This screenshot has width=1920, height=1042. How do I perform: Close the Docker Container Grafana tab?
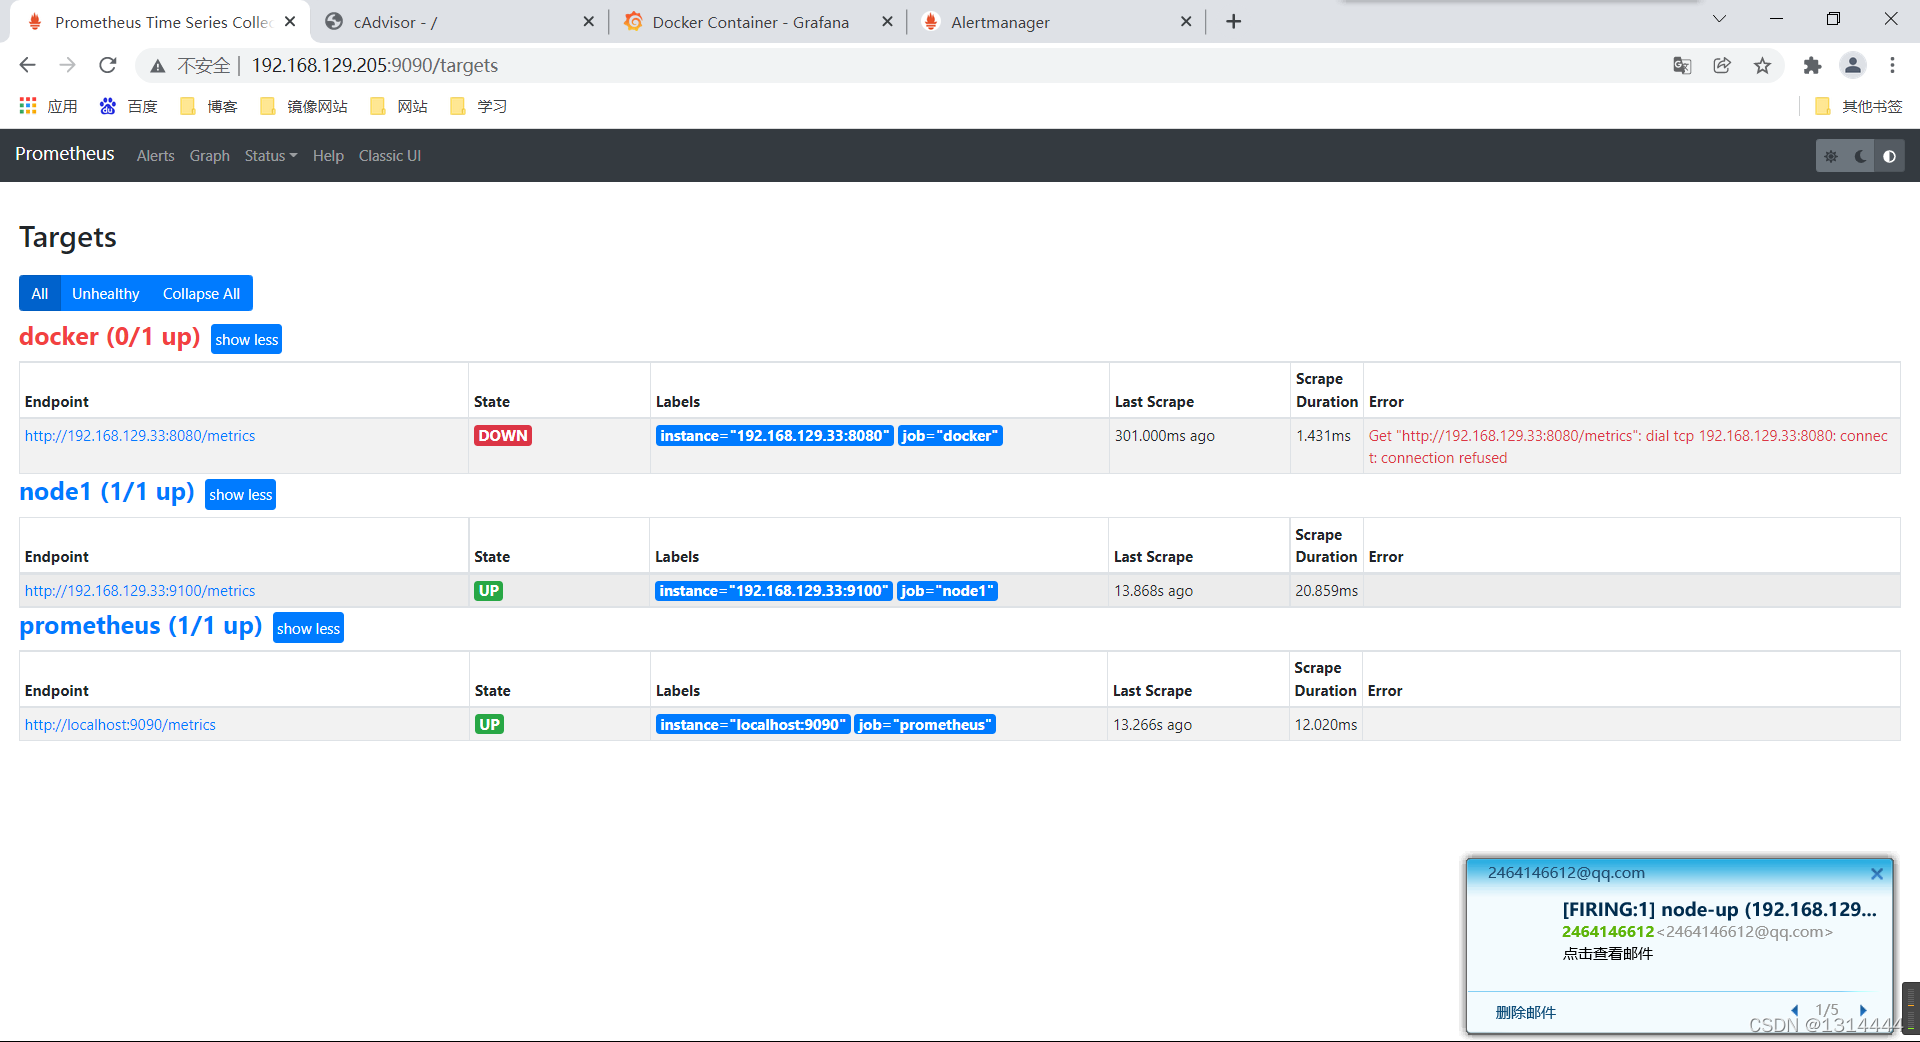(x=887, y=21)
